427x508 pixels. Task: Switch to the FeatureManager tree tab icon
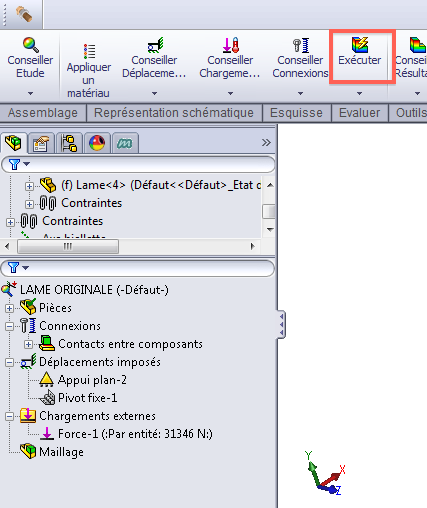(x=14, y=143)
